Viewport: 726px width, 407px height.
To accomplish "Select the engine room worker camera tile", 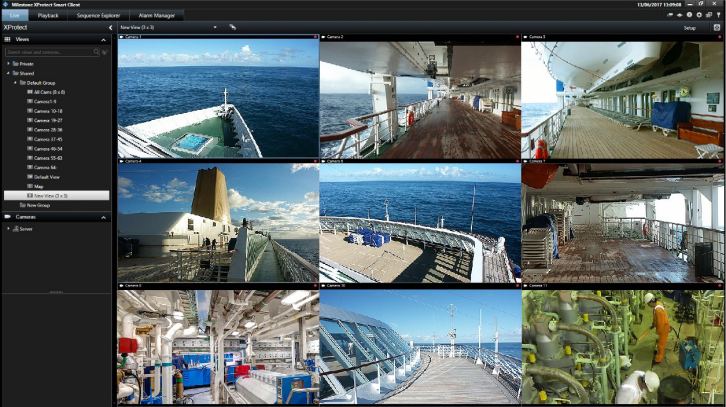I will click(x=621, y=347).
